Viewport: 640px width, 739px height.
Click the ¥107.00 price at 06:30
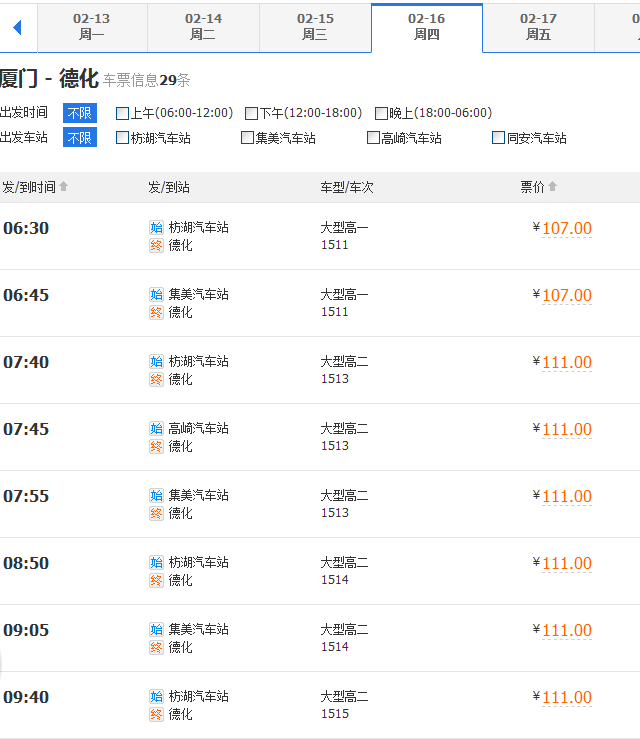click(x=562, y=229)
